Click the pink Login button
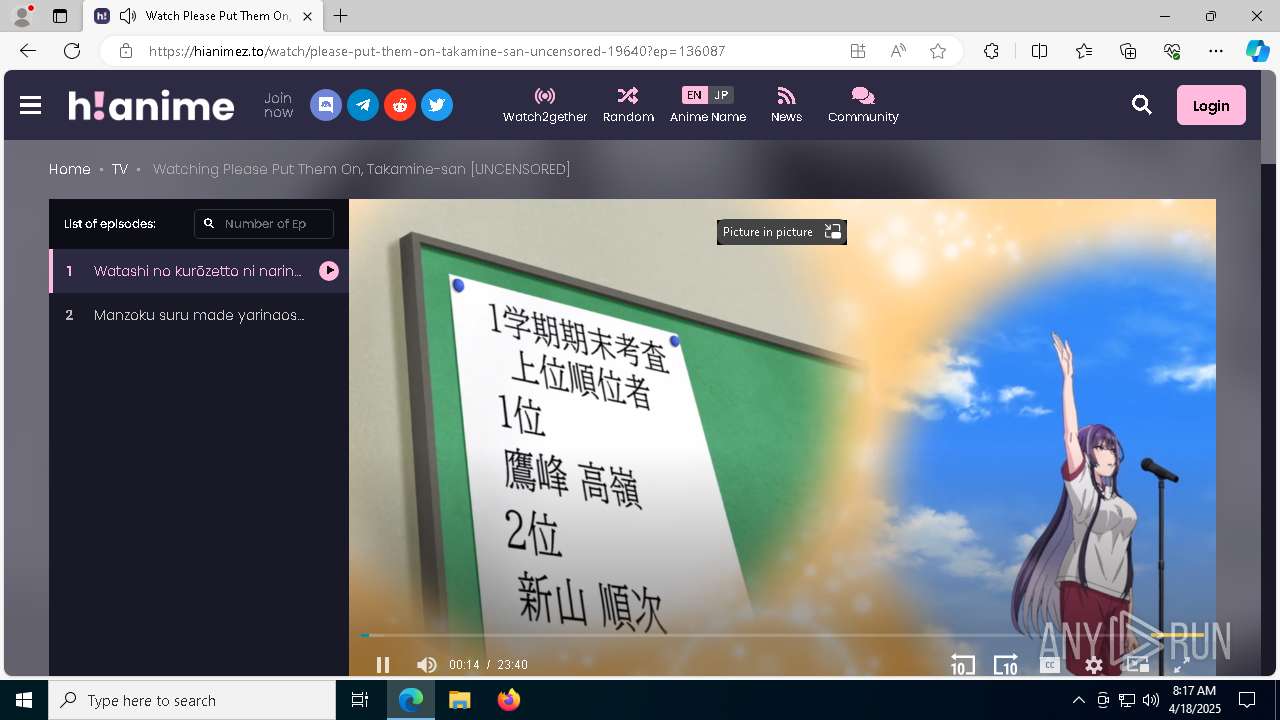Screen dimensions: 1280x720 (1211, 105)
